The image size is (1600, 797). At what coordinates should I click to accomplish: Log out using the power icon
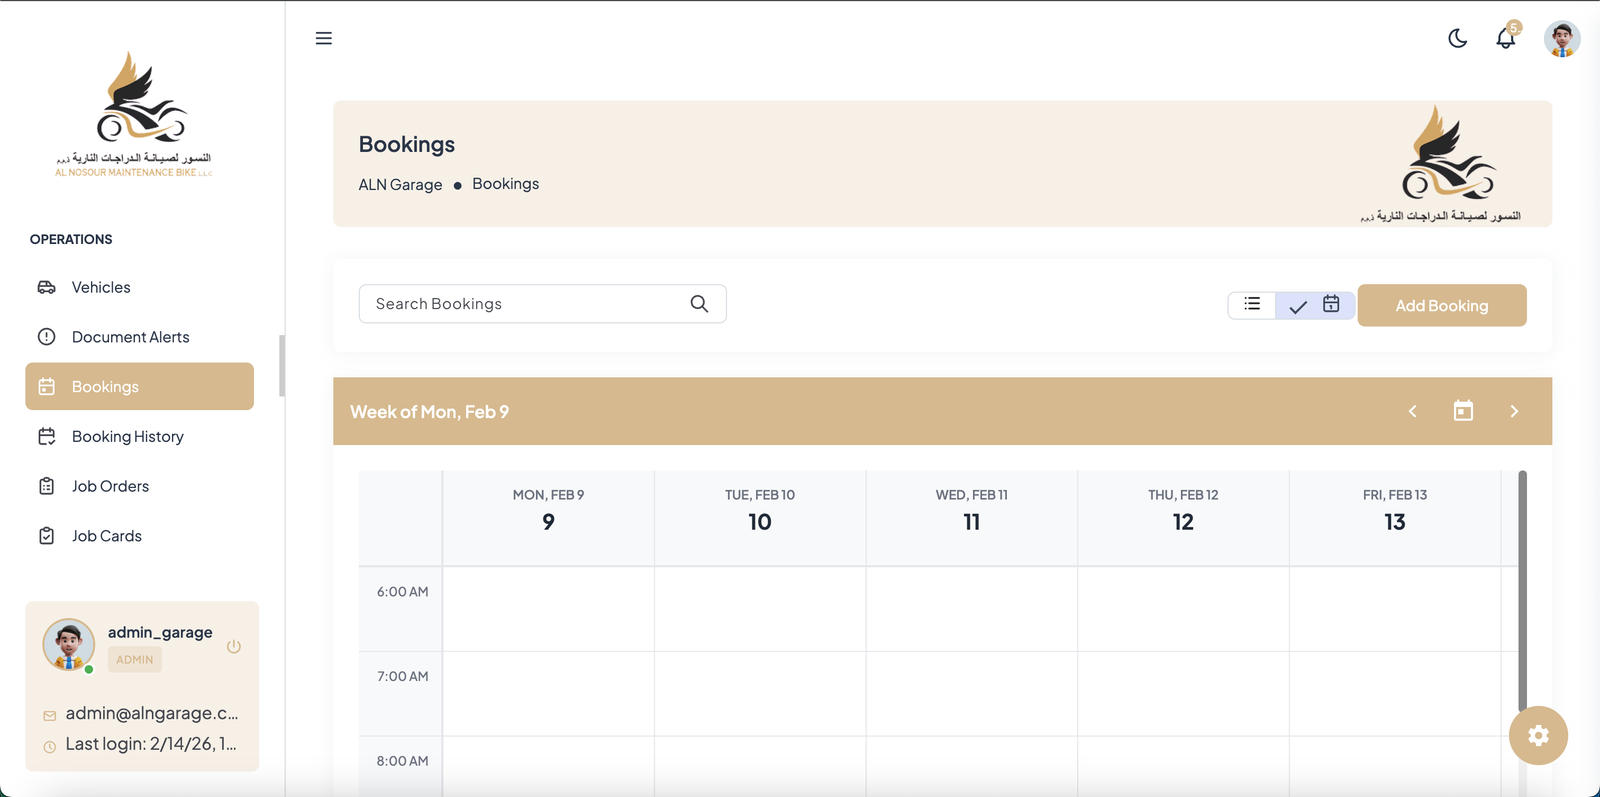point(234,646)
